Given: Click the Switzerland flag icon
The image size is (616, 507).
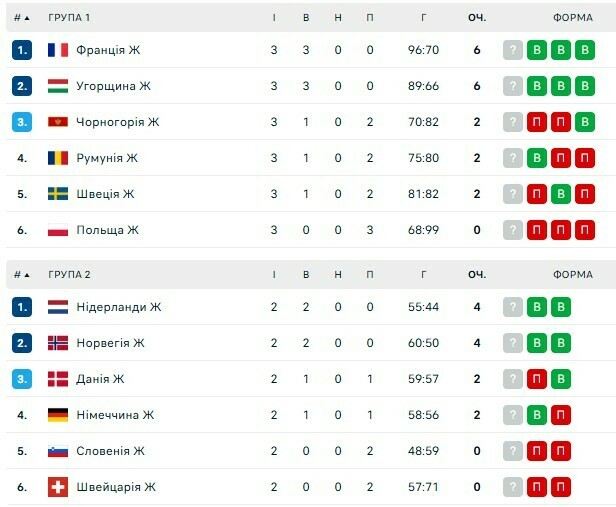Looking at the screenshot, I should point(58,487).
